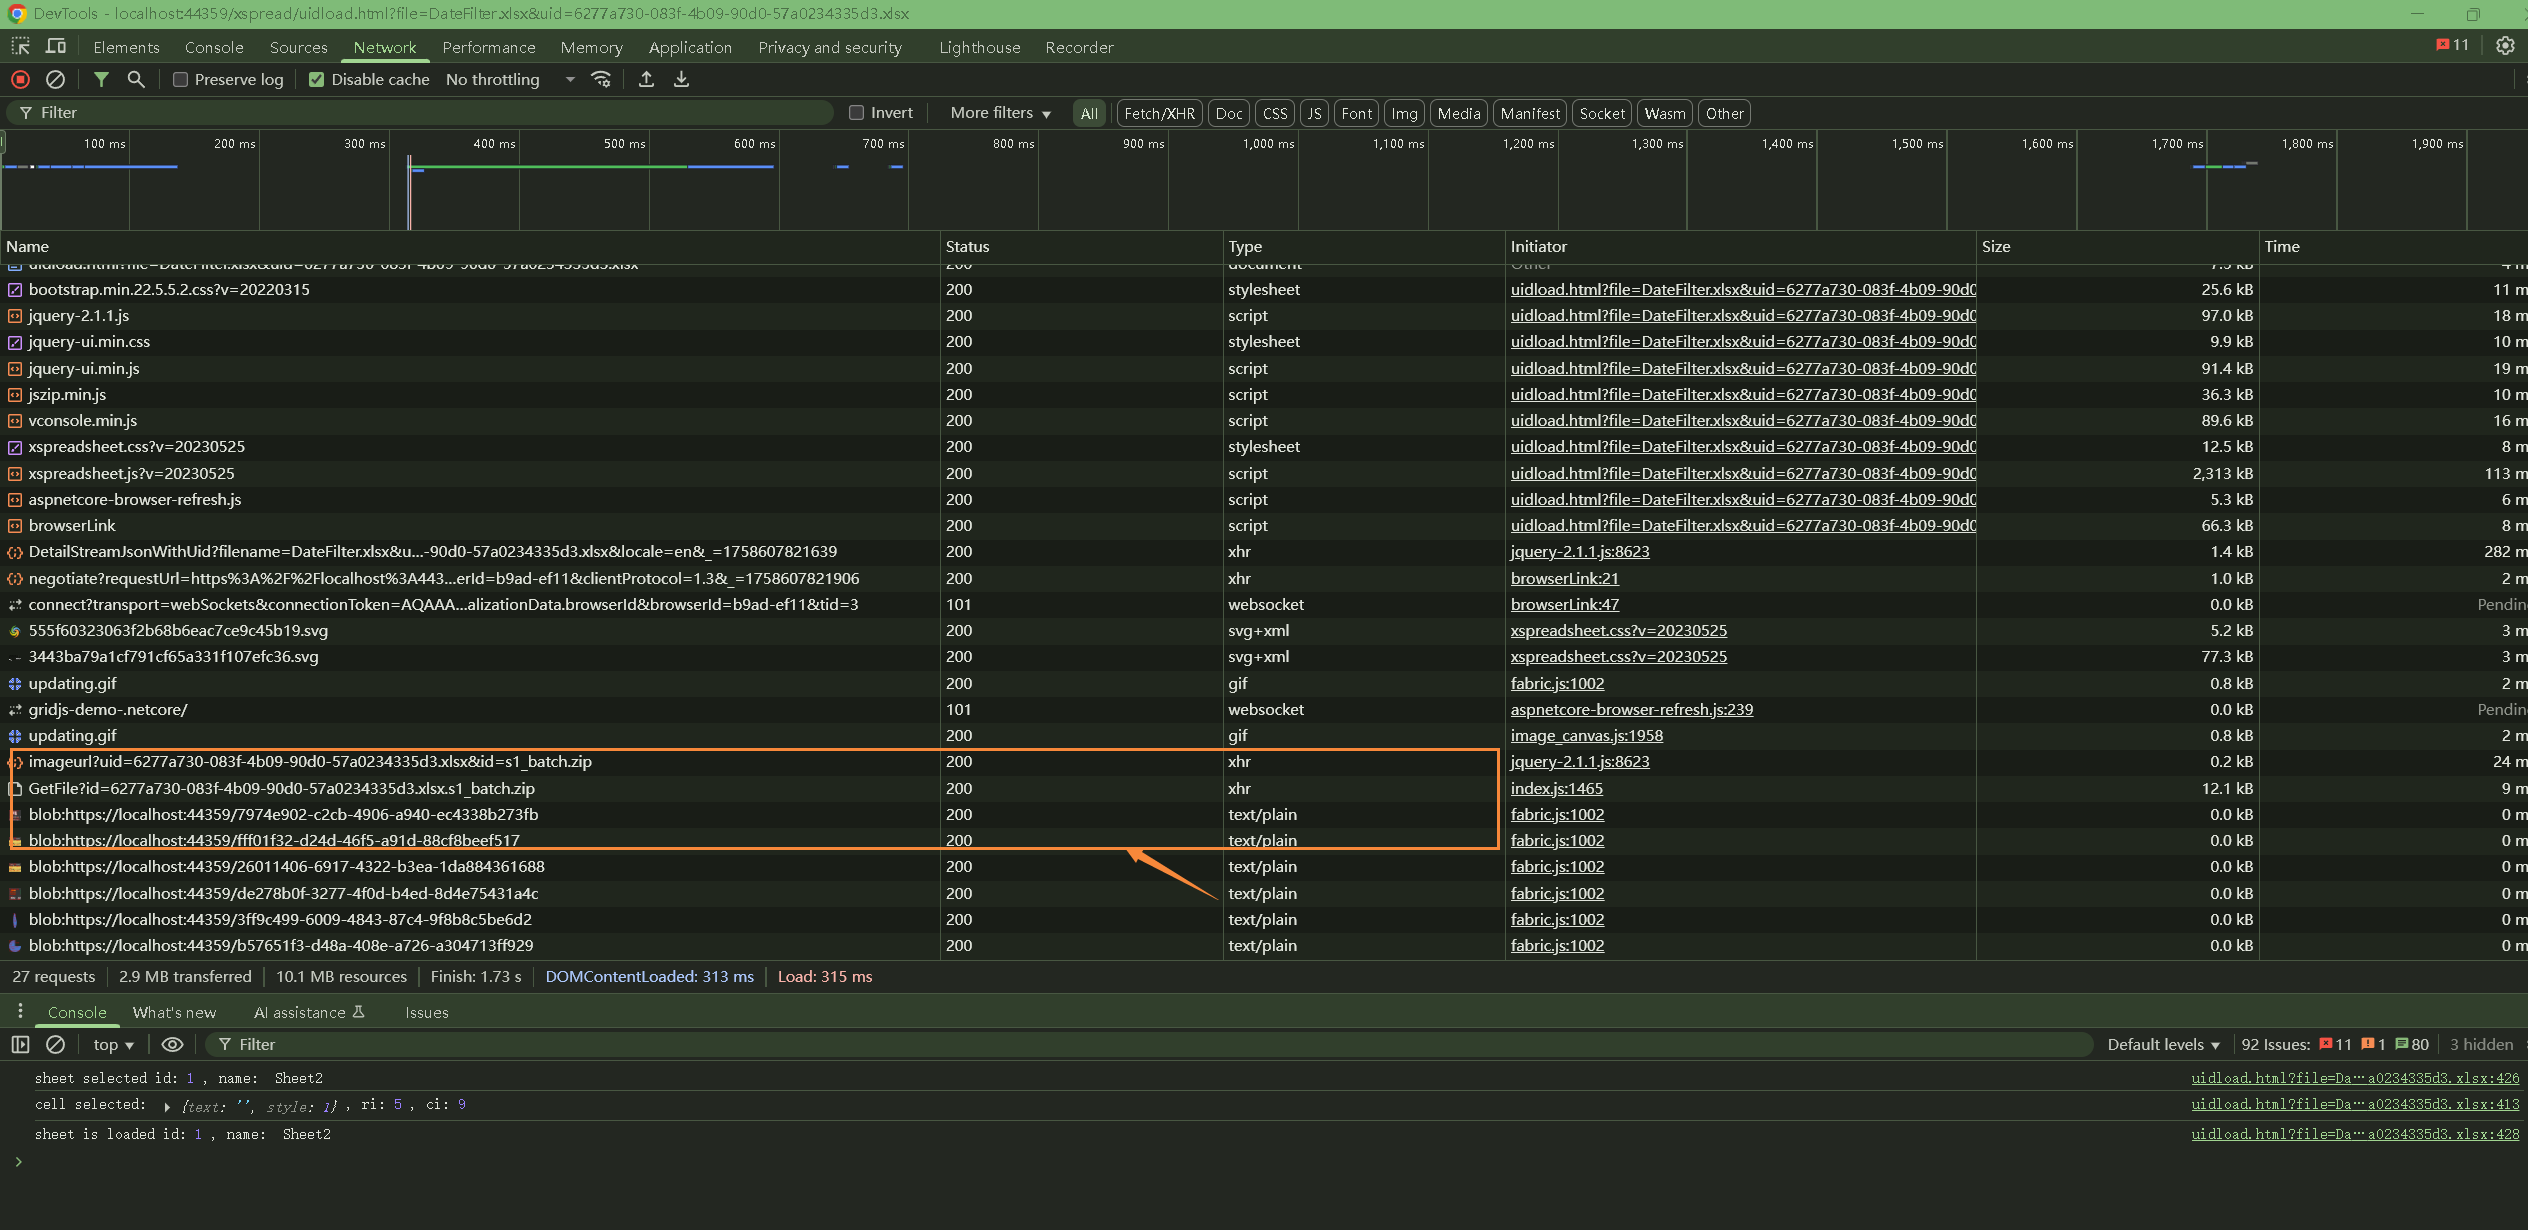Open the Issues drawer tab

pos(426,1012)
